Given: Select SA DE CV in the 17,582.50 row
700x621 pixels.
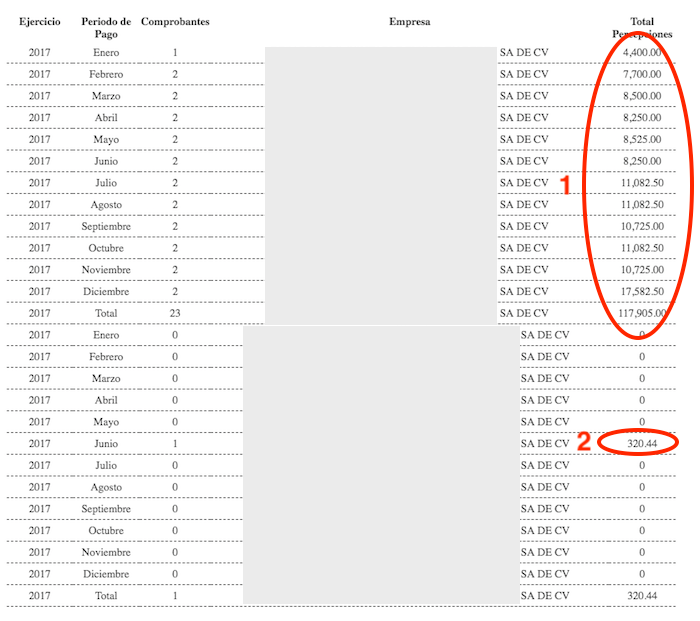Looking at the screenshot, I should tap(524, 292).
